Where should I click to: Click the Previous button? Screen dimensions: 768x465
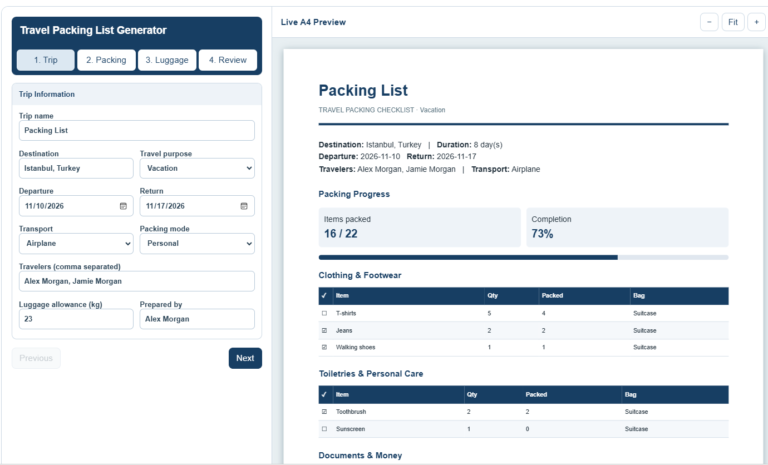coord(36,358)
